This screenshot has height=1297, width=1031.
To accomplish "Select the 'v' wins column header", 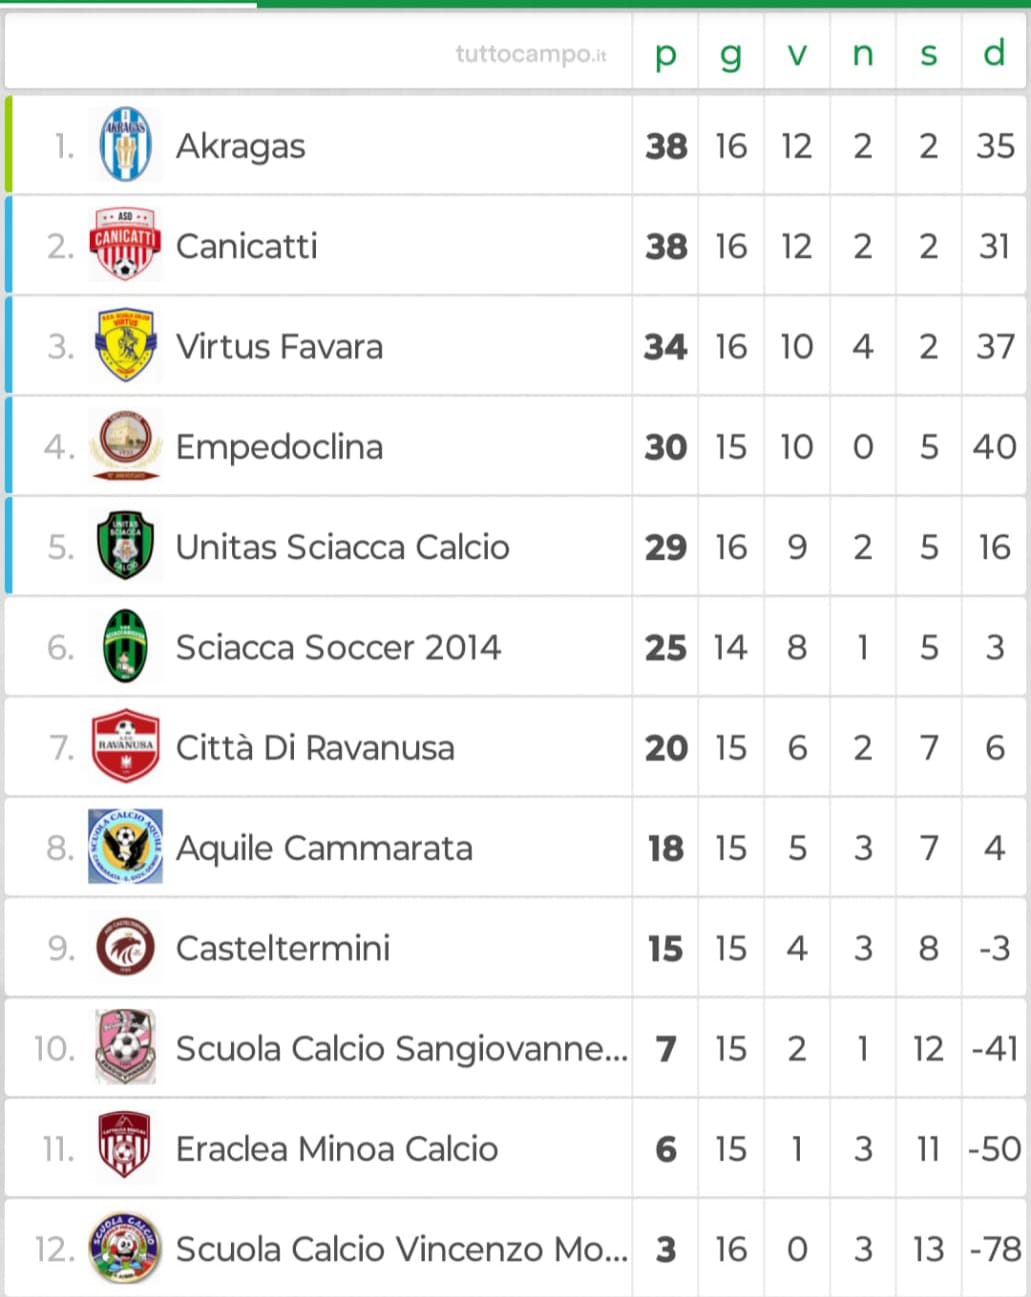I will pos(797,53).
